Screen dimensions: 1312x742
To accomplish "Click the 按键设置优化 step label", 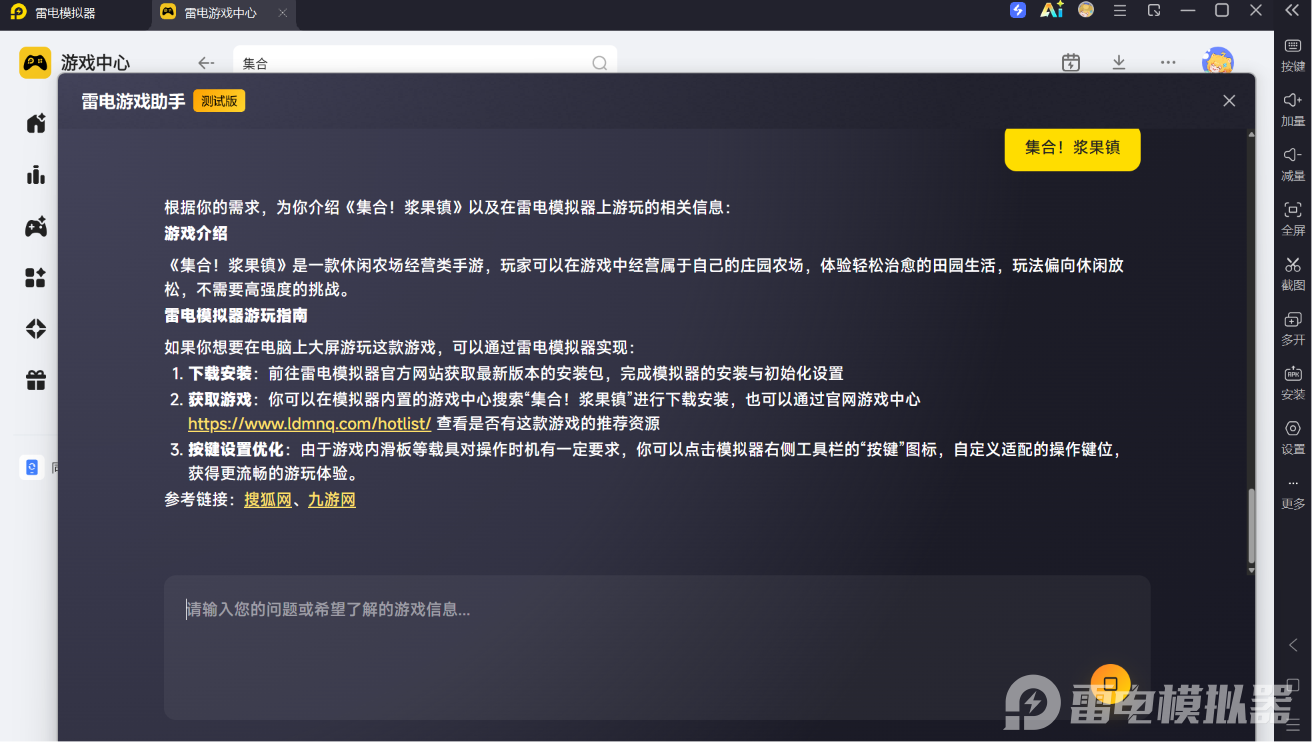I will coord(236,450).
